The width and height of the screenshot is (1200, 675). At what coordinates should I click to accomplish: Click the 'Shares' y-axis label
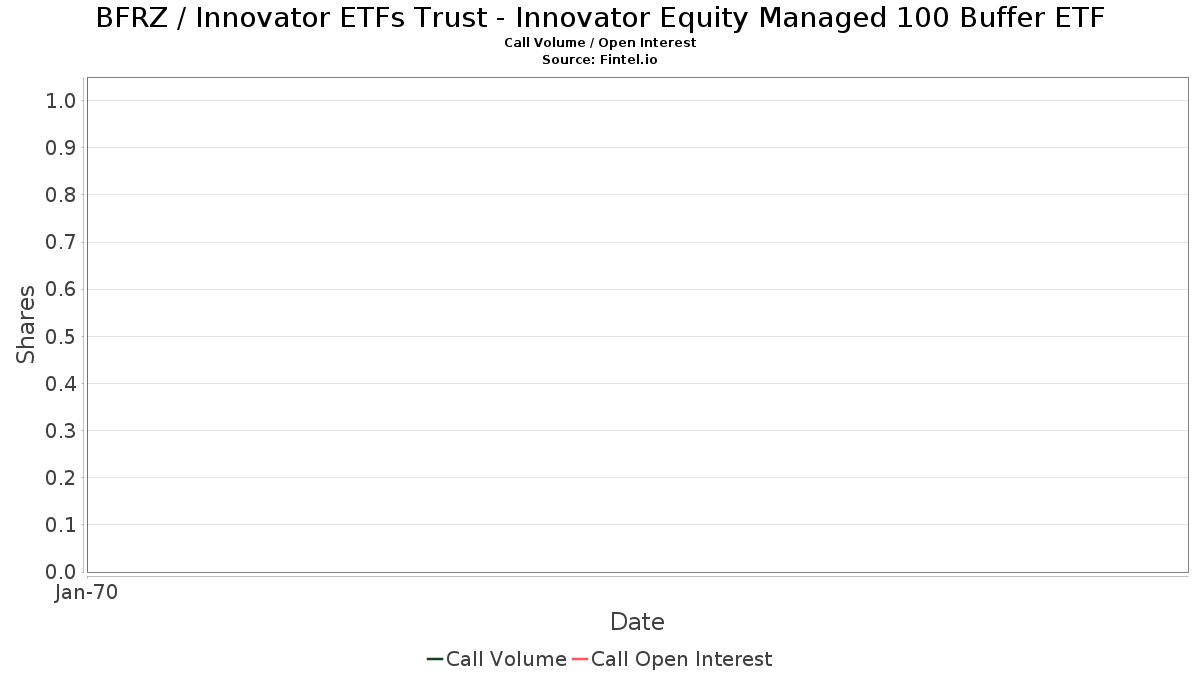[26, 324]
